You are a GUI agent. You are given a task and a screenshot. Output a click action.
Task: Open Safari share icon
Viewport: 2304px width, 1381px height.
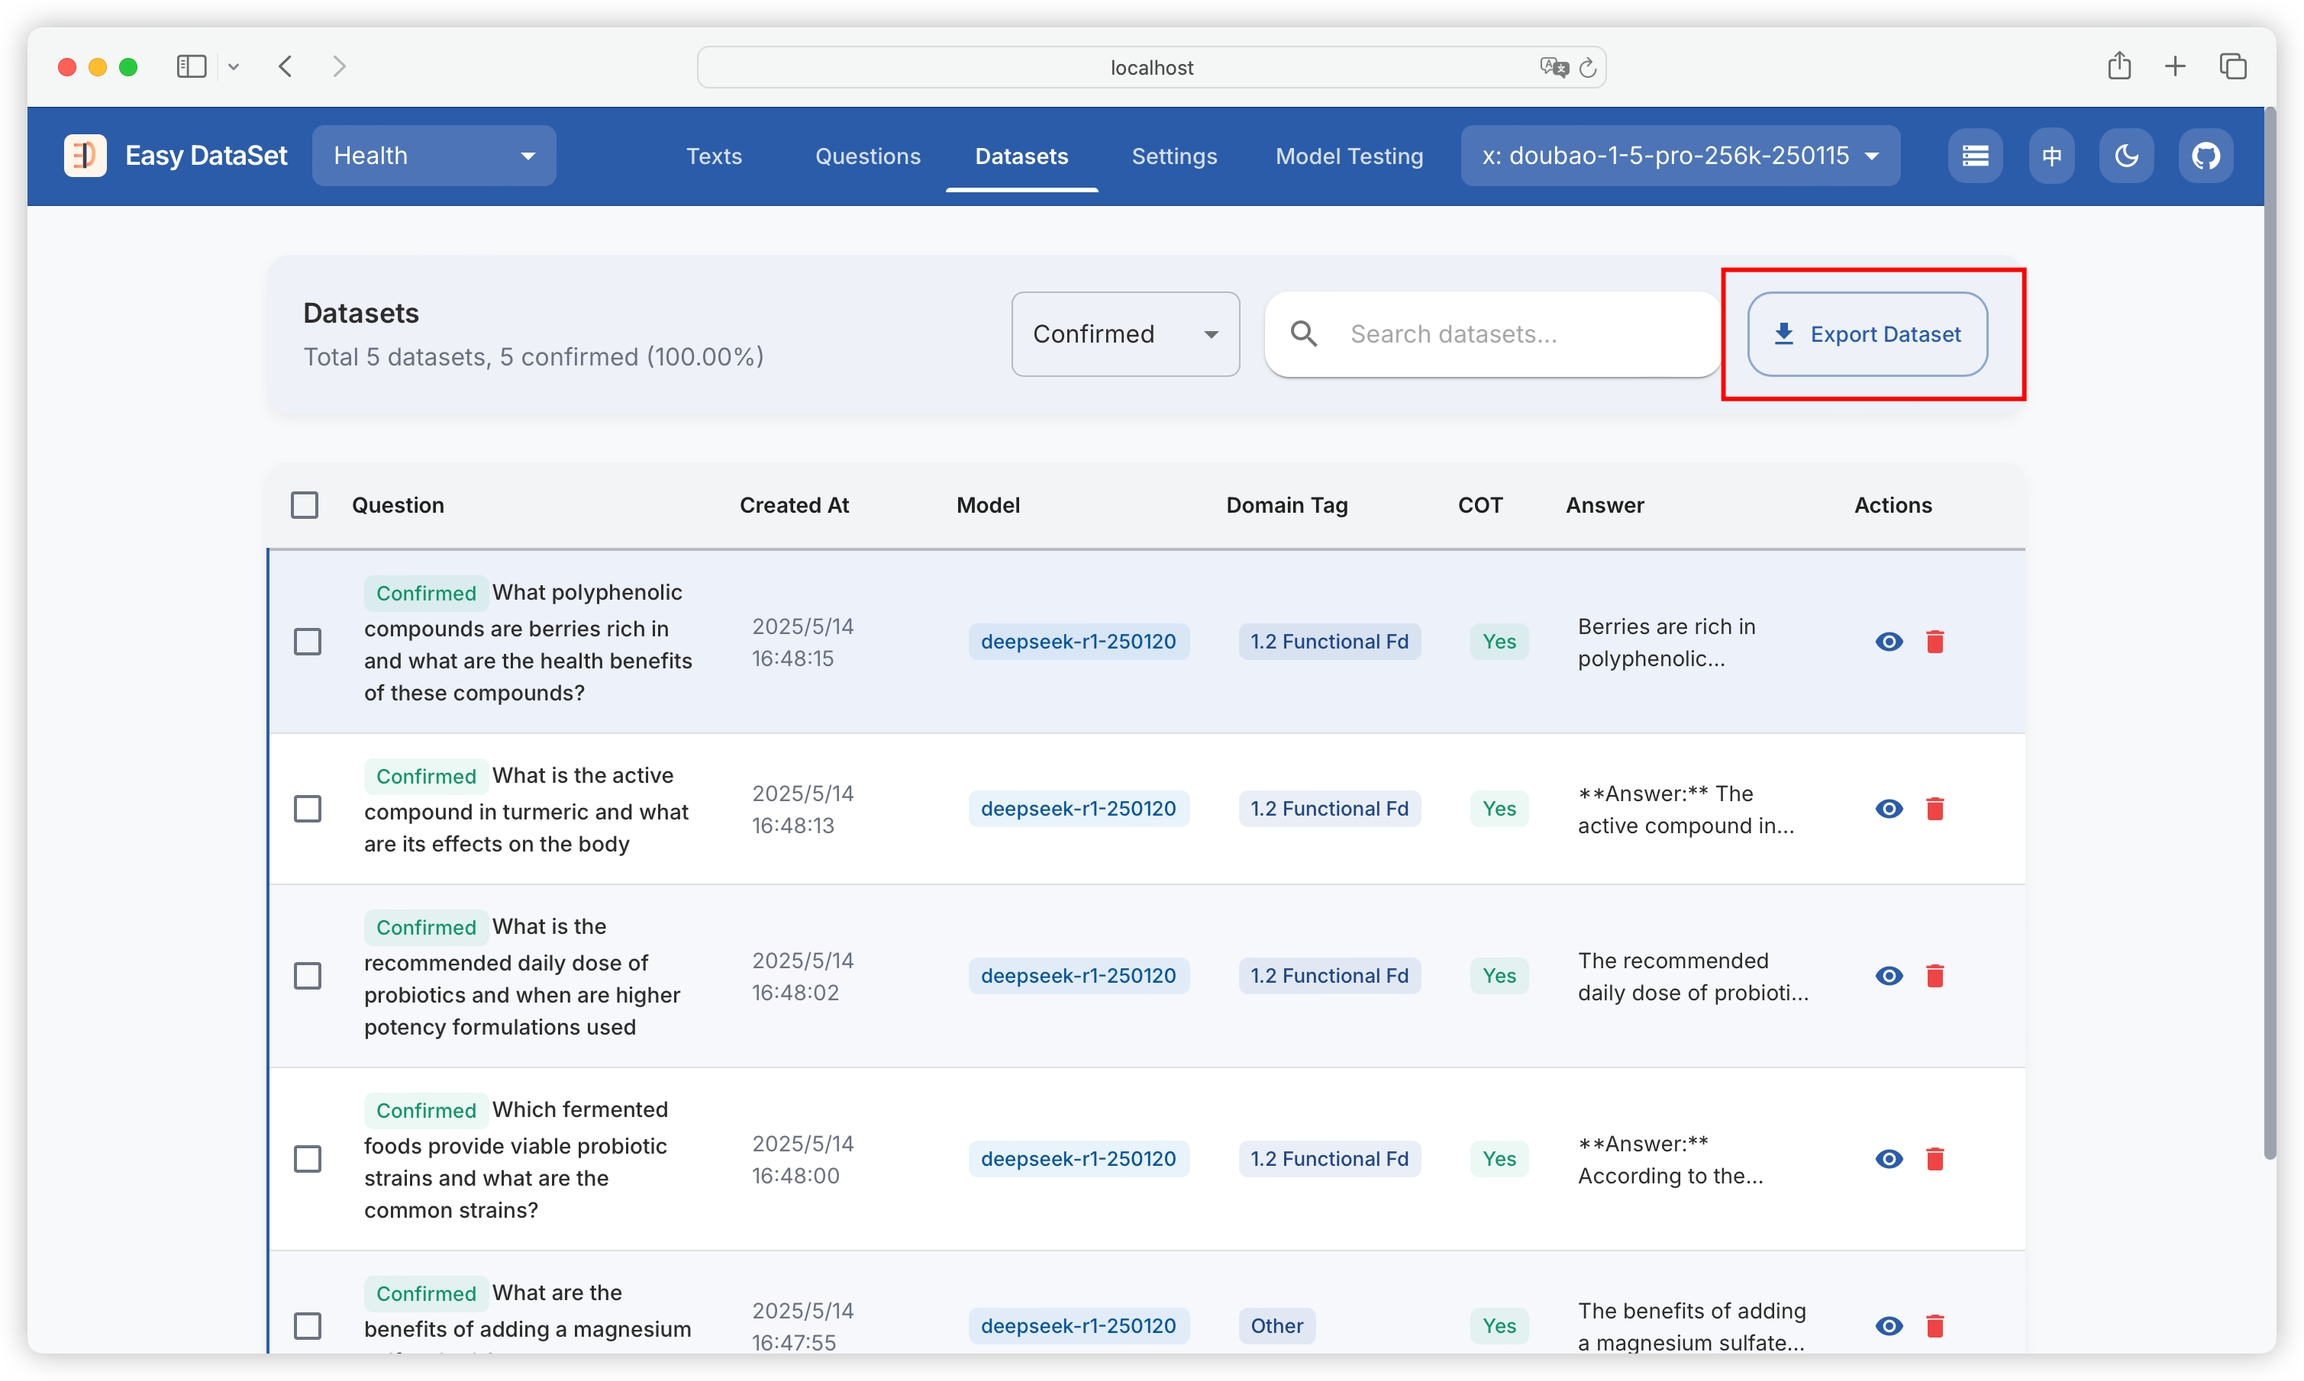tap(2119, 67)
